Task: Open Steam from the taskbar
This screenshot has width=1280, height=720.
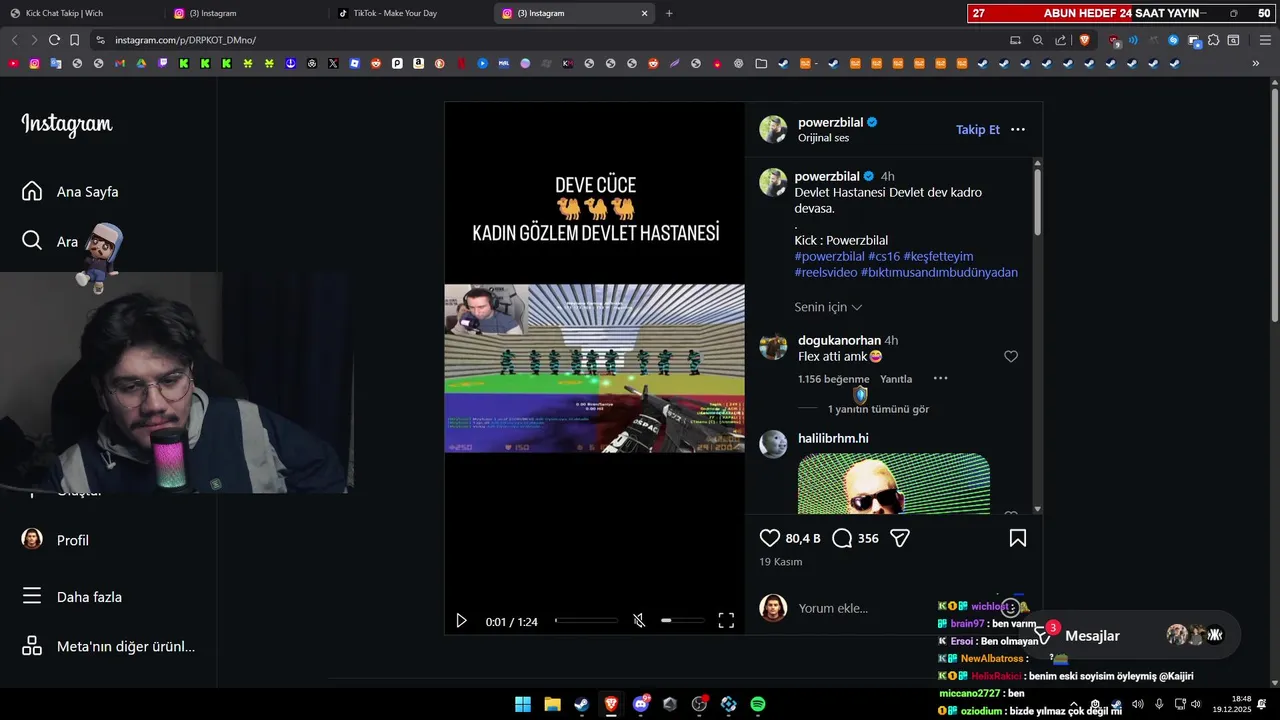Action: click(x=581, y=704)
